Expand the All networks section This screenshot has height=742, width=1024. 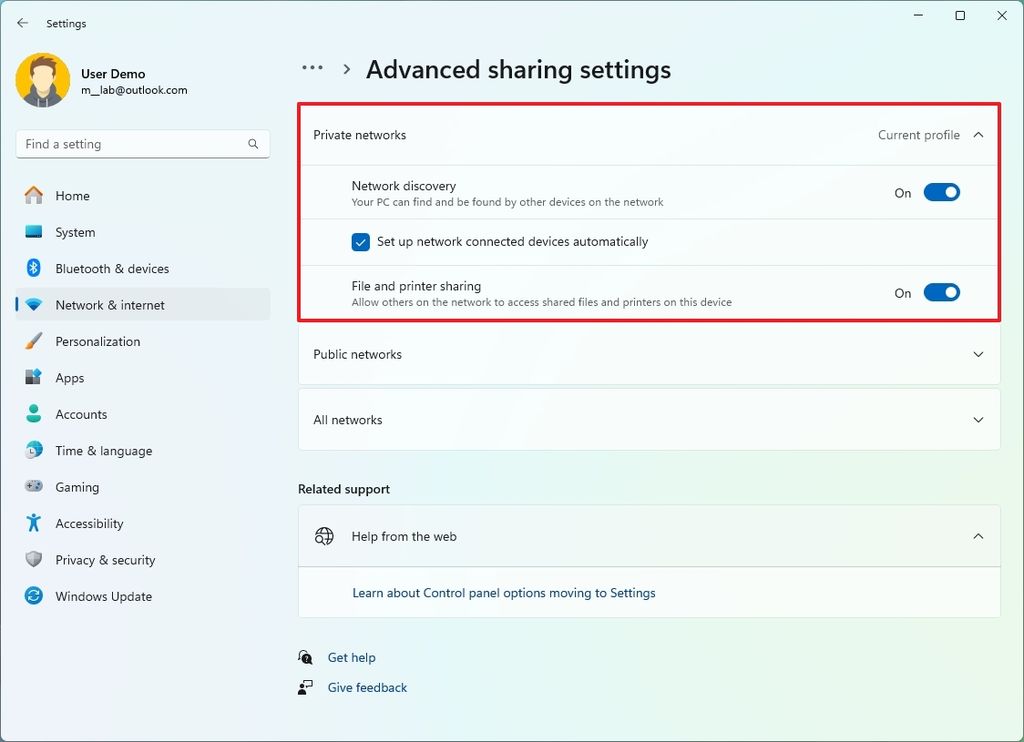click(x=978, y=420)
